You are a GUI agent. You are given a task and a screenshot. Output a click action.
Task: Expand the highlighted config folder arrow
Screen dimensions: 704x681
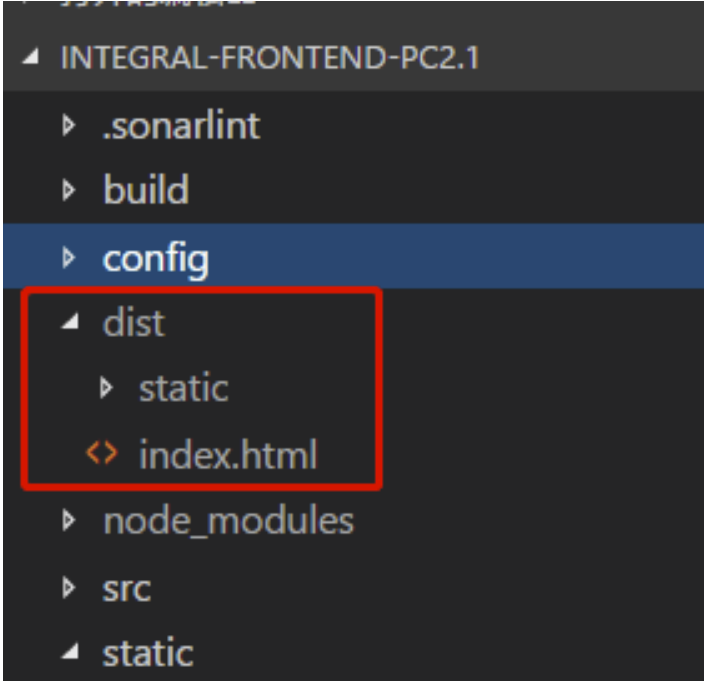click(x=68, y=258)
